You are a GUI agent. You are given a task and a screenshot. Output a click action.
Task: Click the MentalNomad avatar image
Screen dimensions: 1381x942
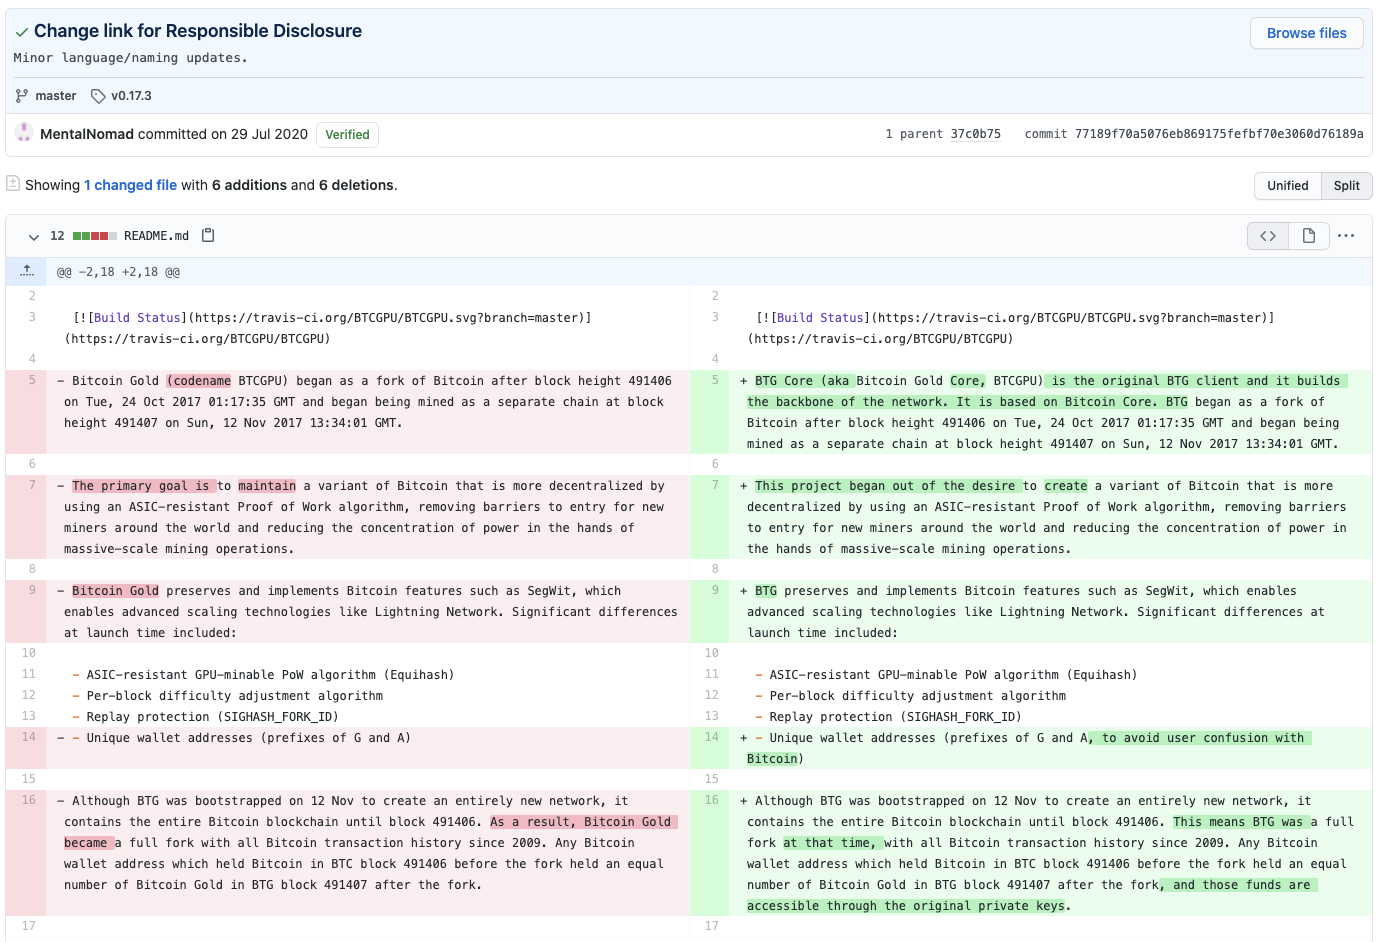(24, 133)
